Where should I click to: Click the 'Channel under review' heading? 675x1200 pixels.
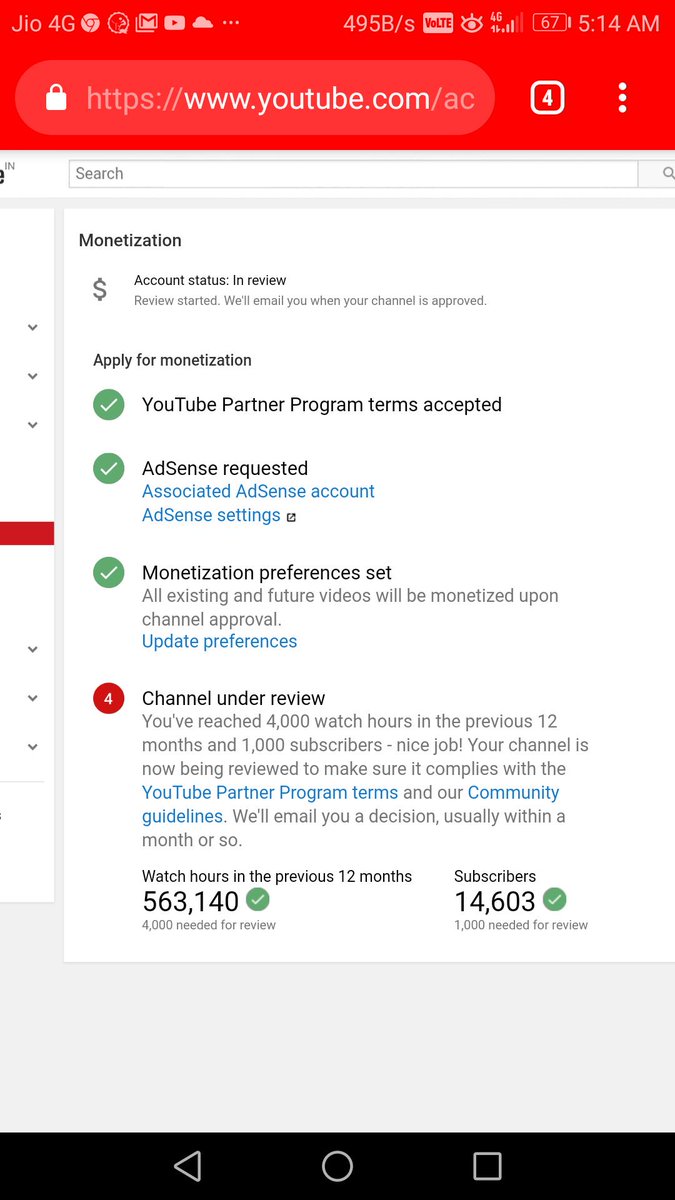[233, 698]
